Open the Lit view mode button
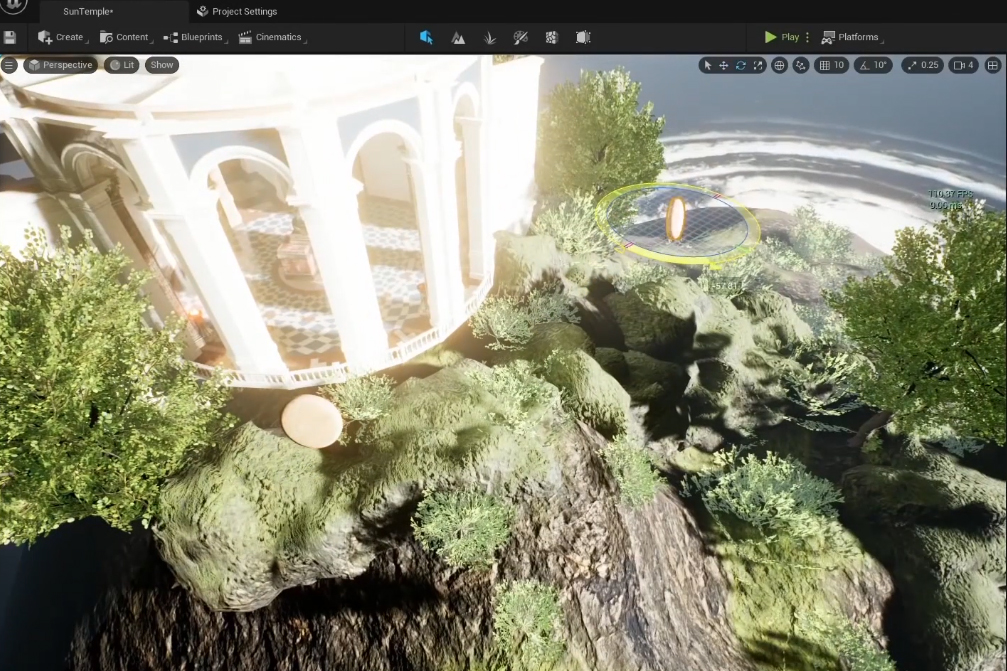Viewport: 1007px width, 671px height. tap(122, 65)
